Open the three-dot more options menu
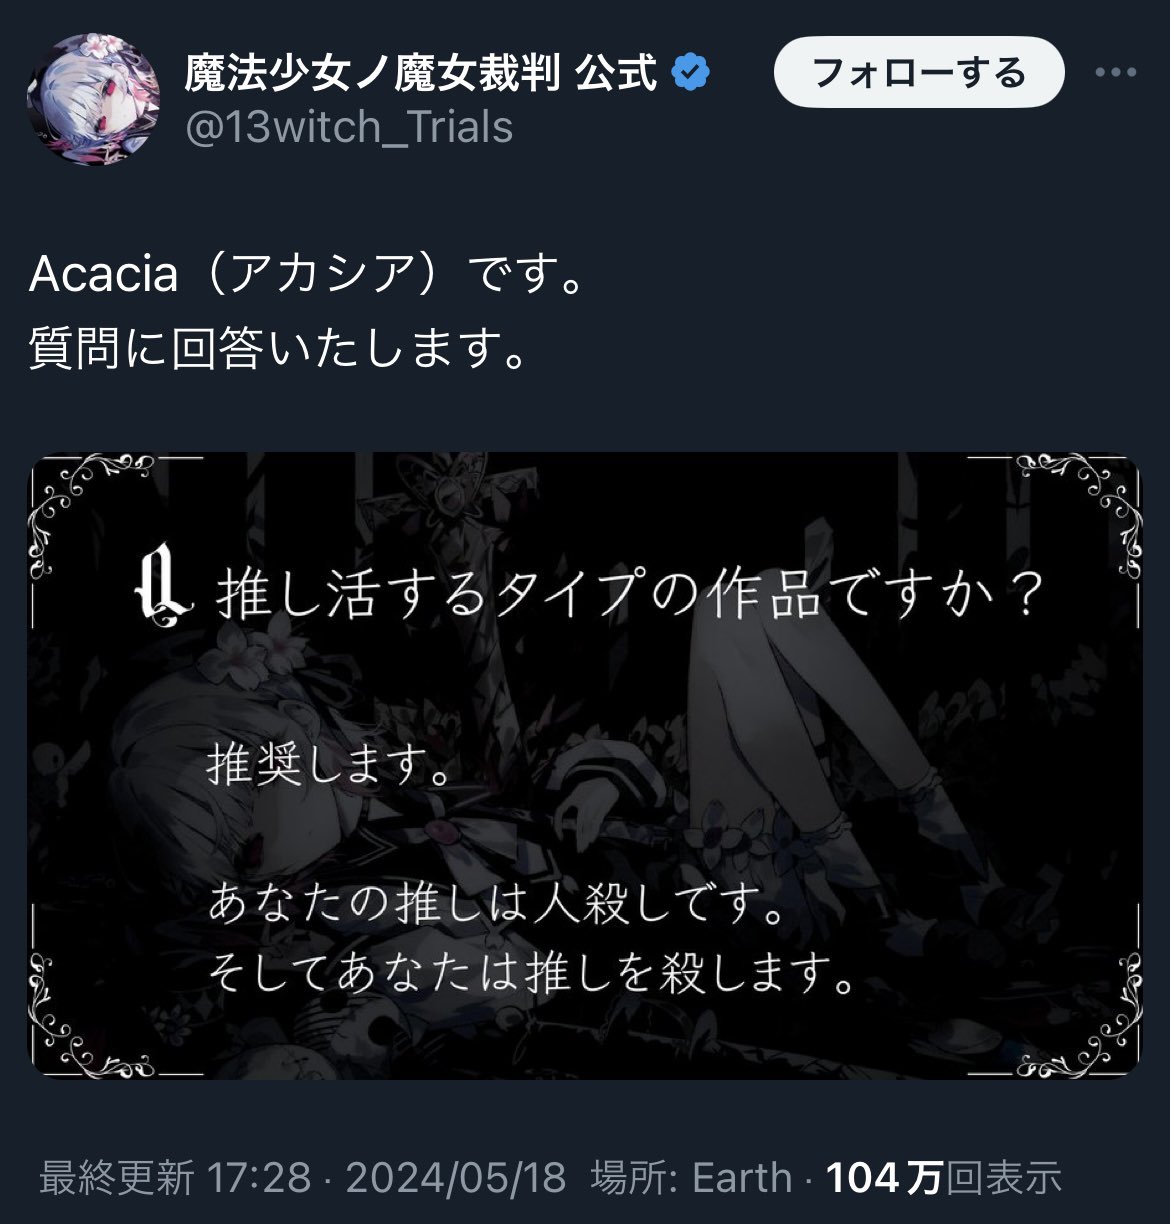The height and width of the screenshot is (1224, 1170). pyautogui.click(x=1116, y=73)
